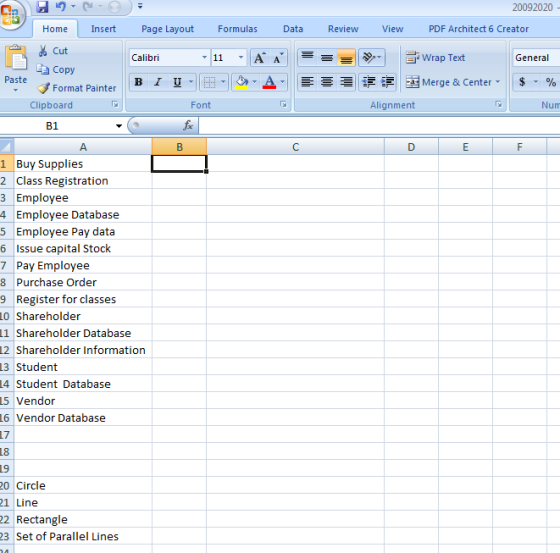Image resolution: width=560 pixels, height=553 pixels.
Task: Click Merge & Center
Action: point(449,82)
